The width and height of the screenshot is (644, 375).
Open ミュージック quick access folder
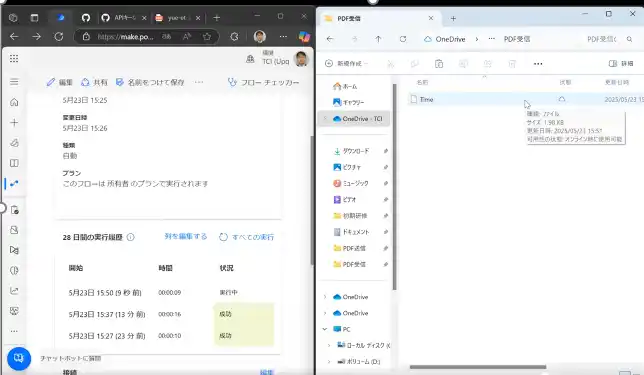coord(351,183)
